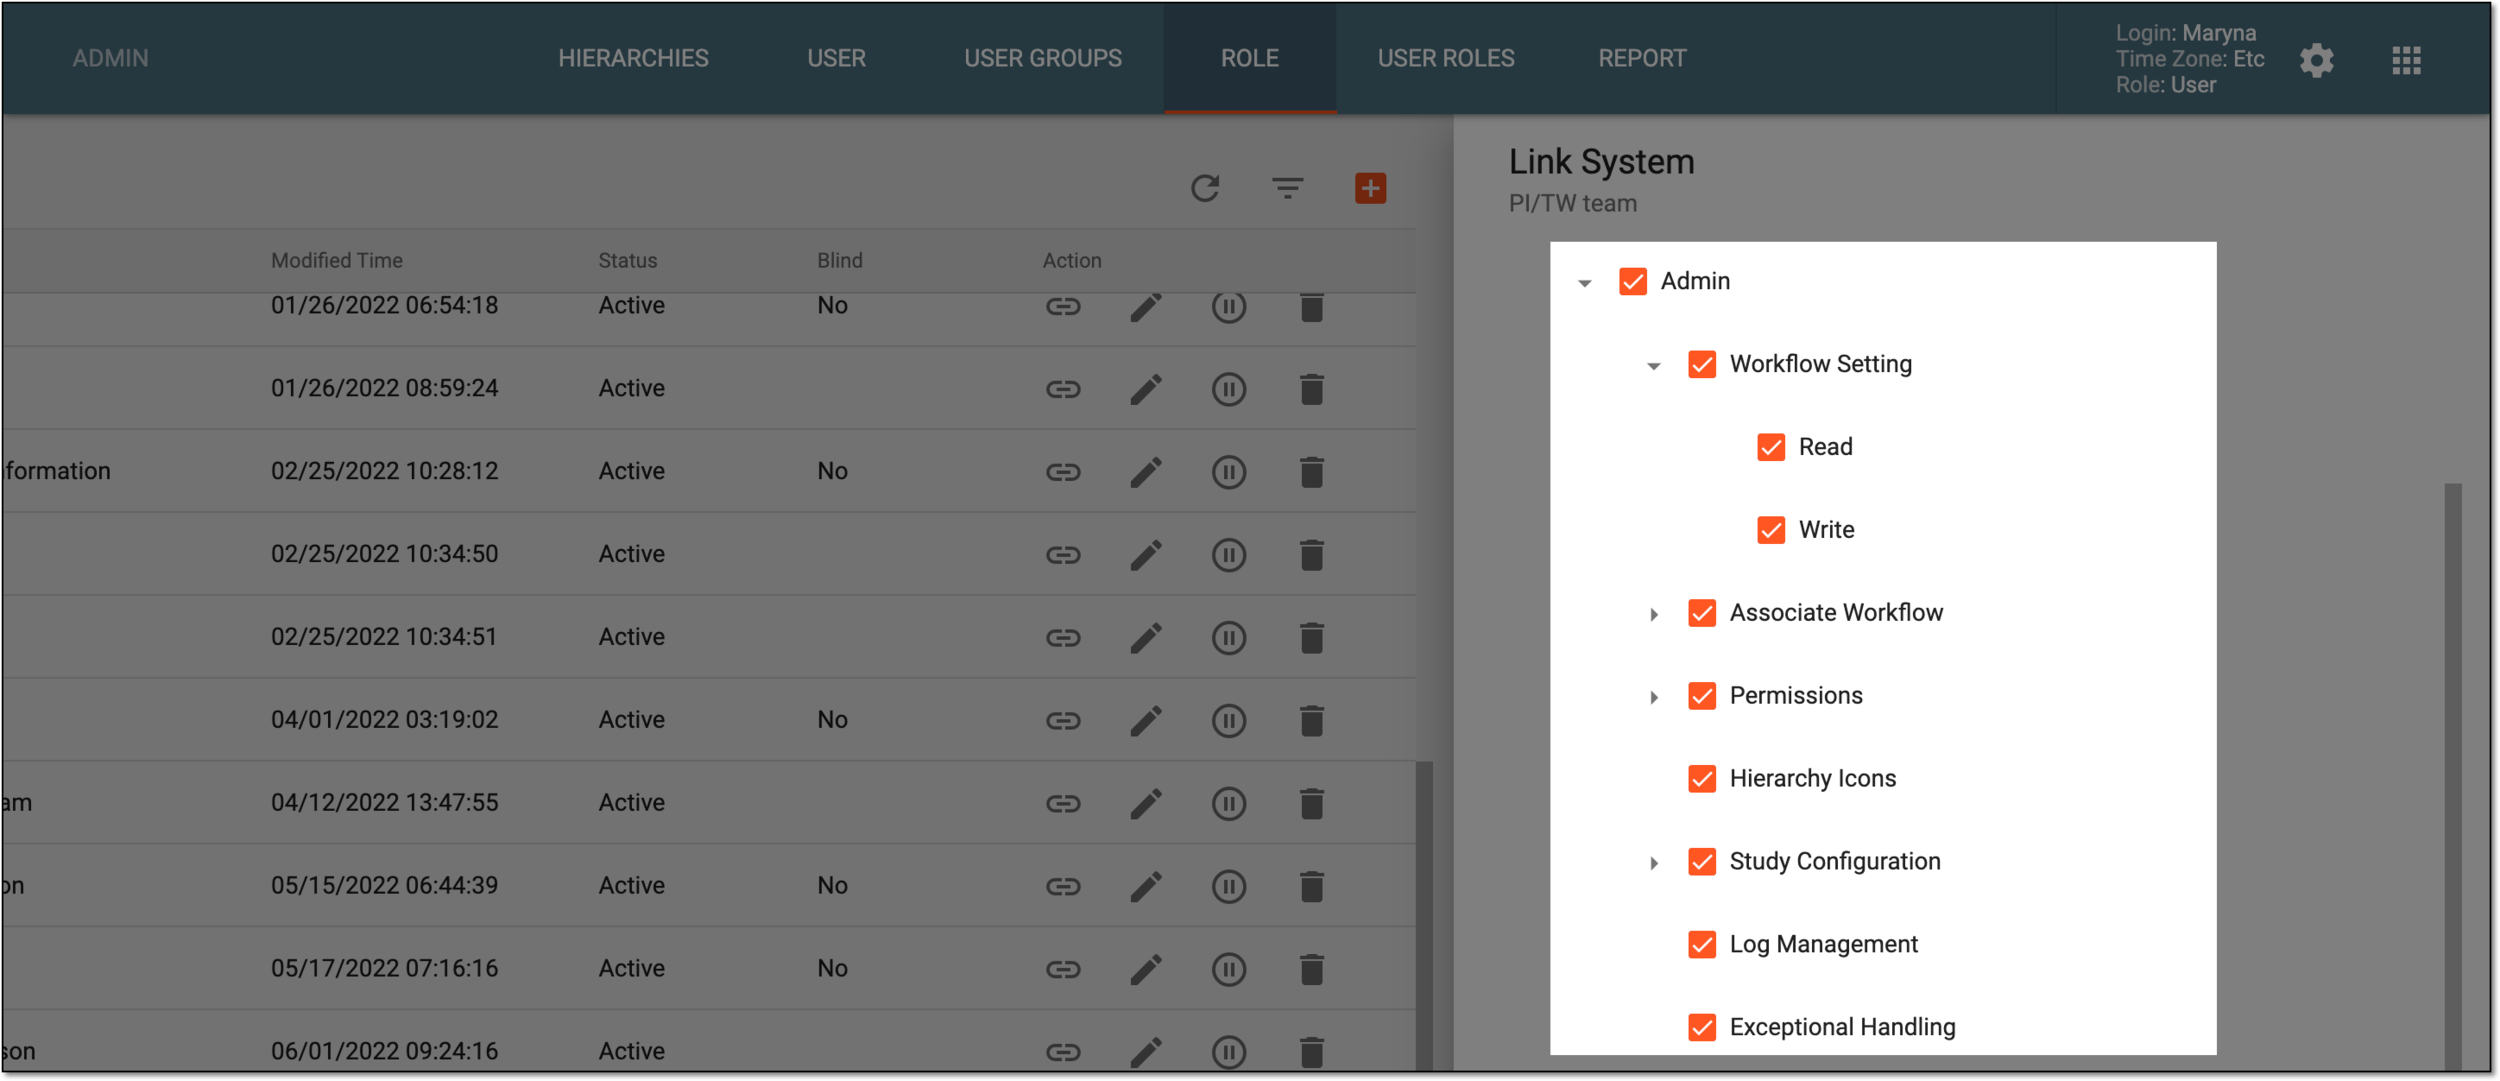Image resolution: width=2500 pixels, height=1081 pixels.
Task: Click link icon for 02/25/2022 10:28:12 row
Action: [1063, 472]
